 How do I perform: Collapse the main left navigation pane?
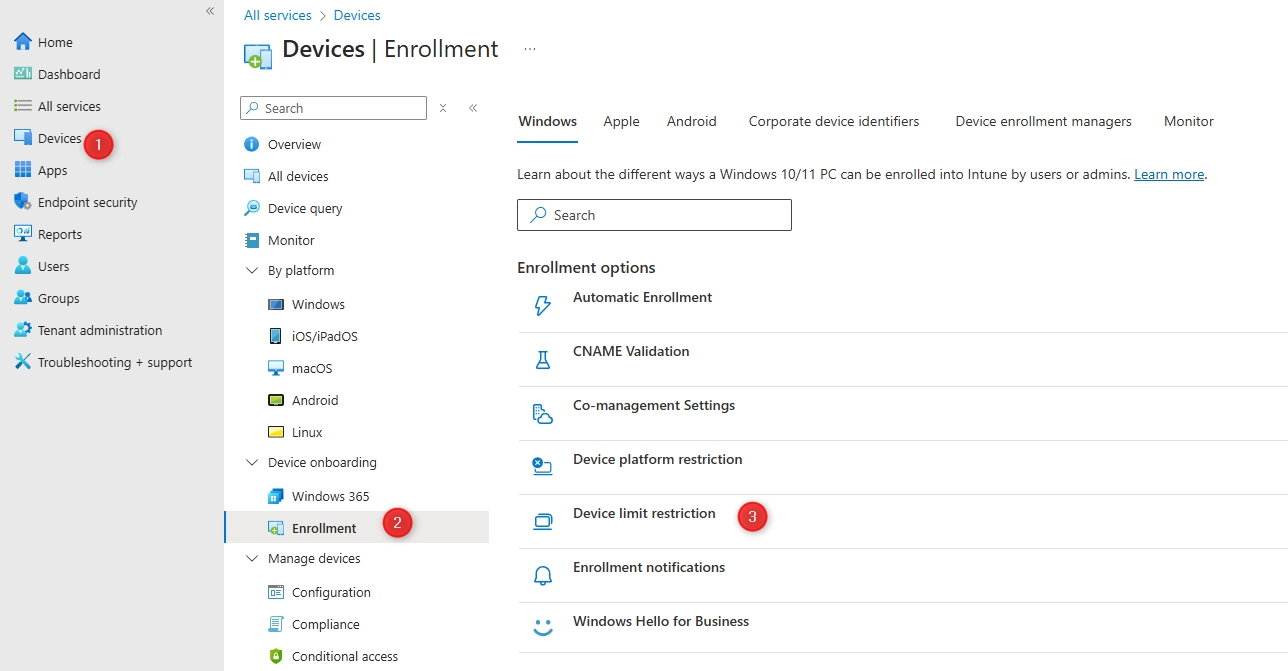tap(210, 11)
